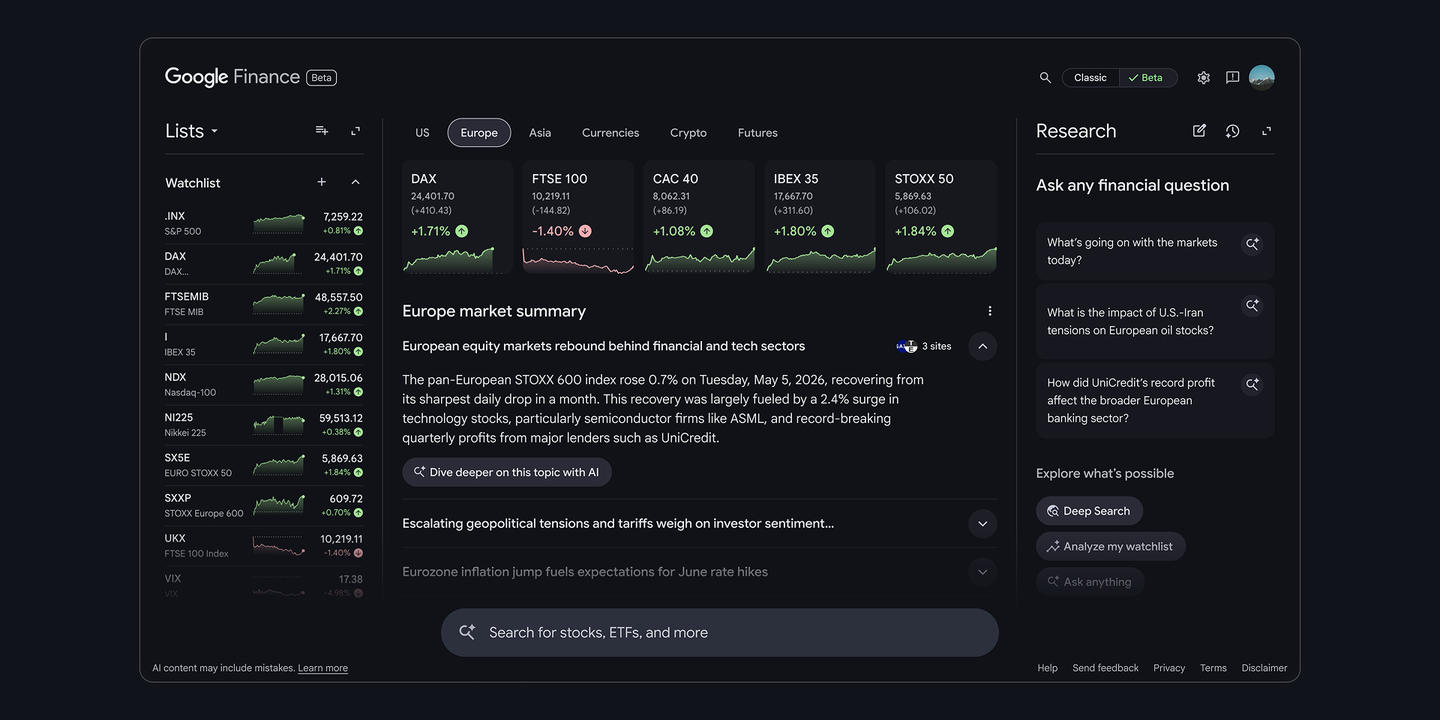Click DAX card green up arrow
This screenshot has width=1440, height=720.
[x=461, y=231]
